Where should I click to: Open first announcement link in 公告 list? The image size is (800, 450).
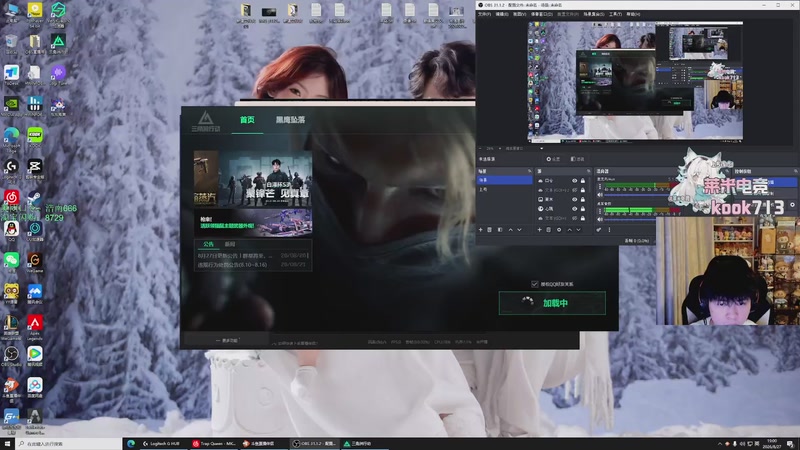[235, 256]
